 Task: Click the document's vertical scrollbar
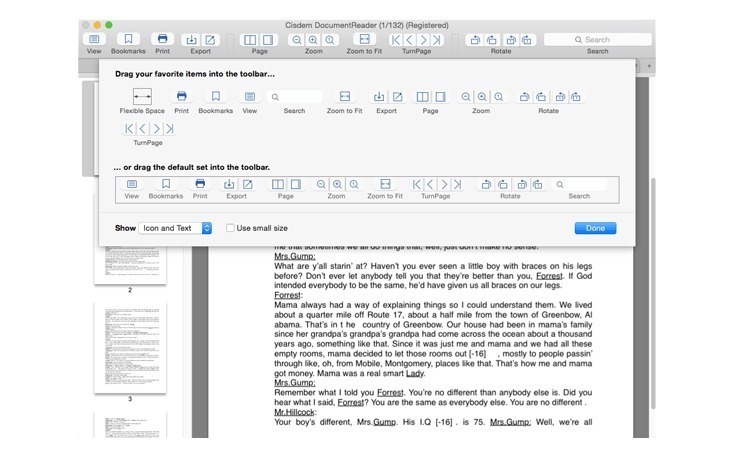click(652, 293)
